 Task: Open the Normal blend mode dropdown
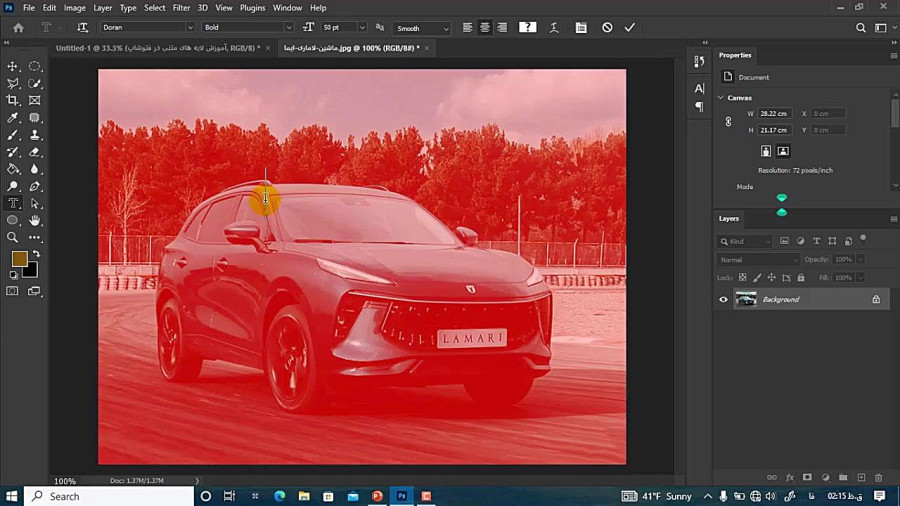(758, 260)
